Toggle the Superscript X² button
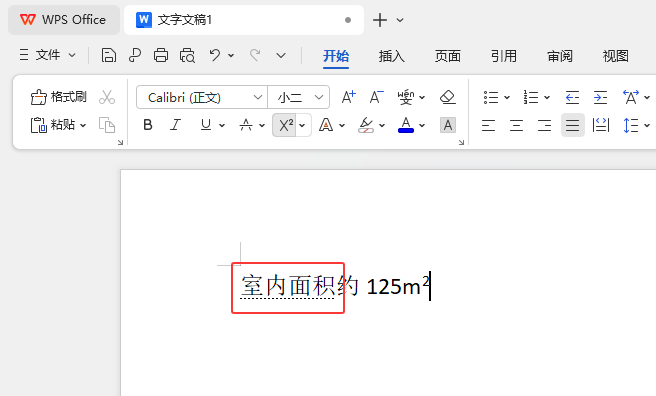656x396 pixels. tap(286, 125)
